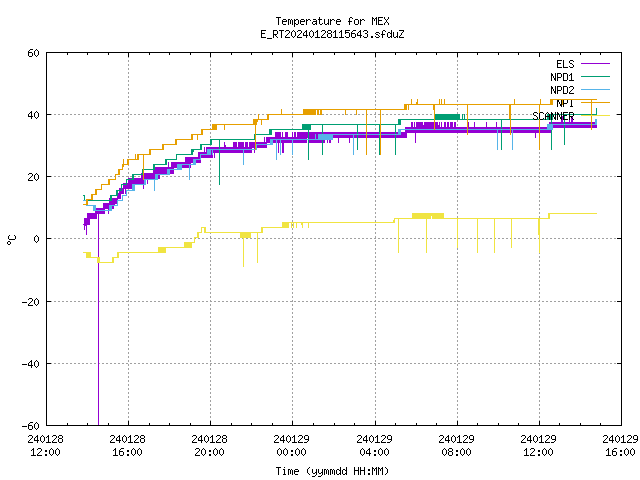Click the y-axis label 60
The width and height of the screenshot is (640, 480).
(33, 53)
